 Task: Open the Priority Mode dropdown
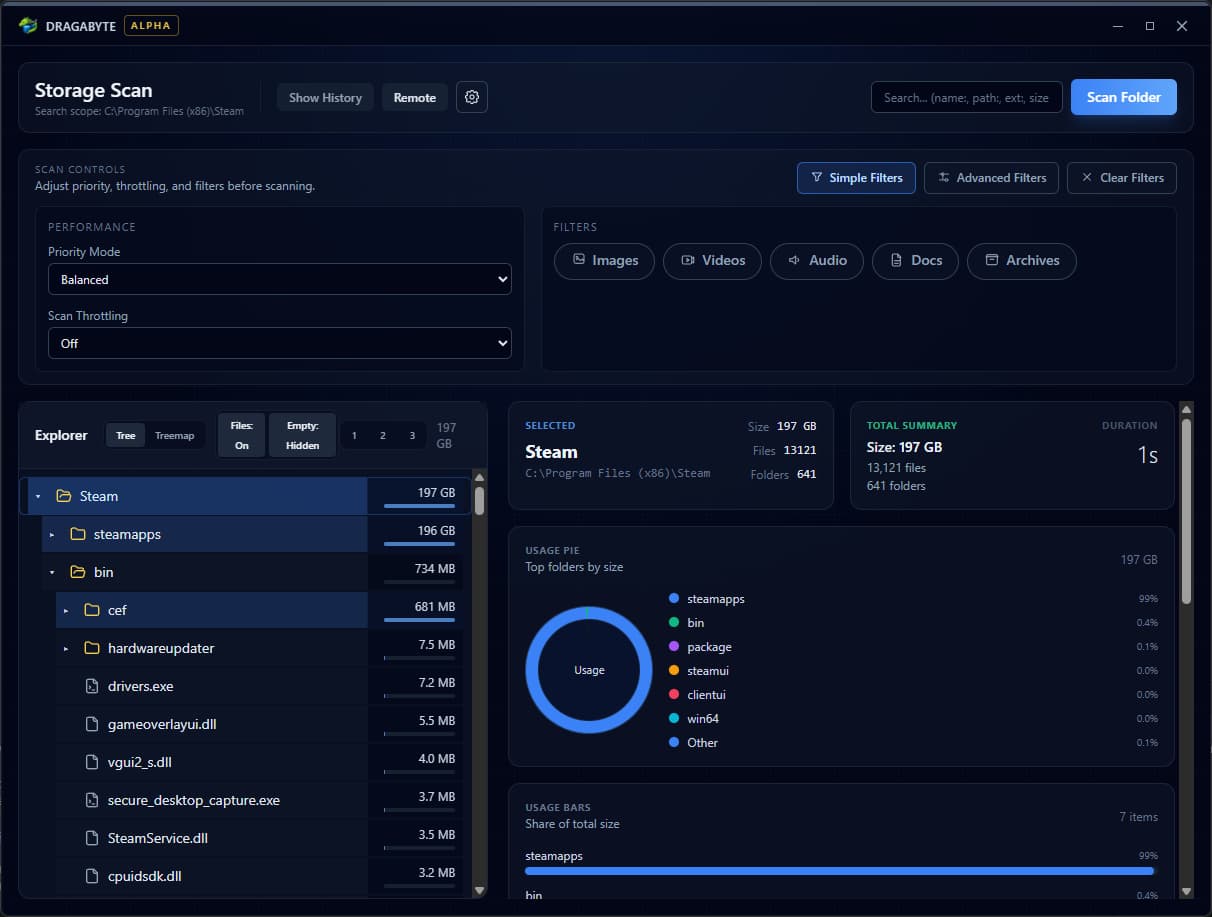[280, 279]
